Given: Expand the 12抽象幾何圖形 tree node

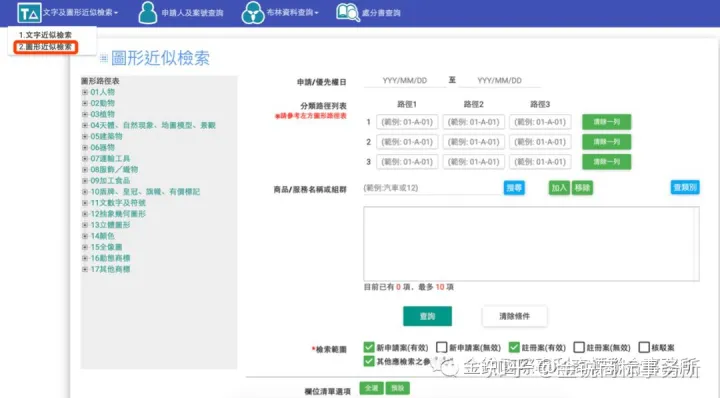Looking at the screenshot, I should coord(85,214).
